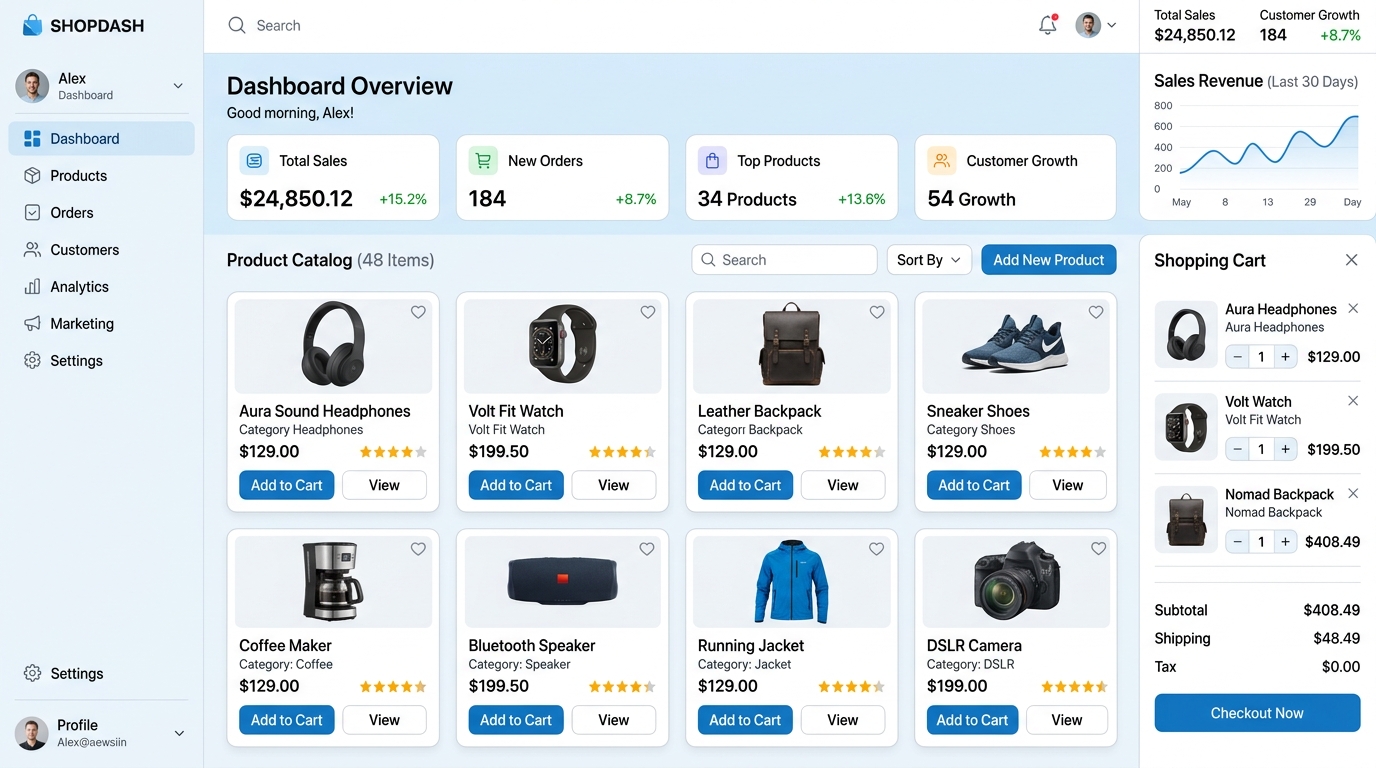Click the Add New Product button
Screen dimensions: 1376x768
point(1048,260)
